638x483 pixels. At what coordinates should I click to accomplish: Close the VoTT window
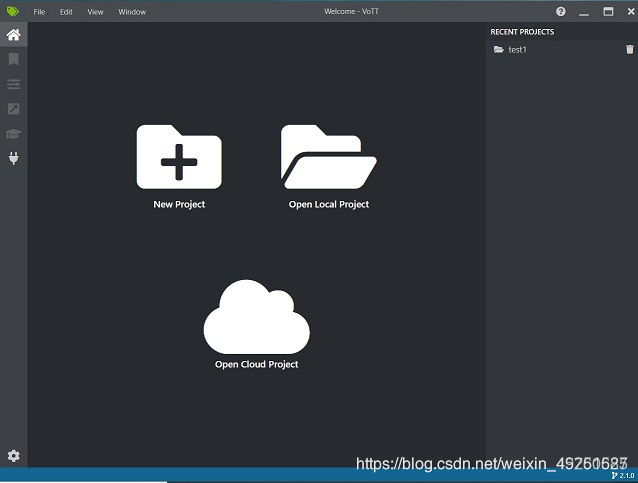tap(631, 11)
